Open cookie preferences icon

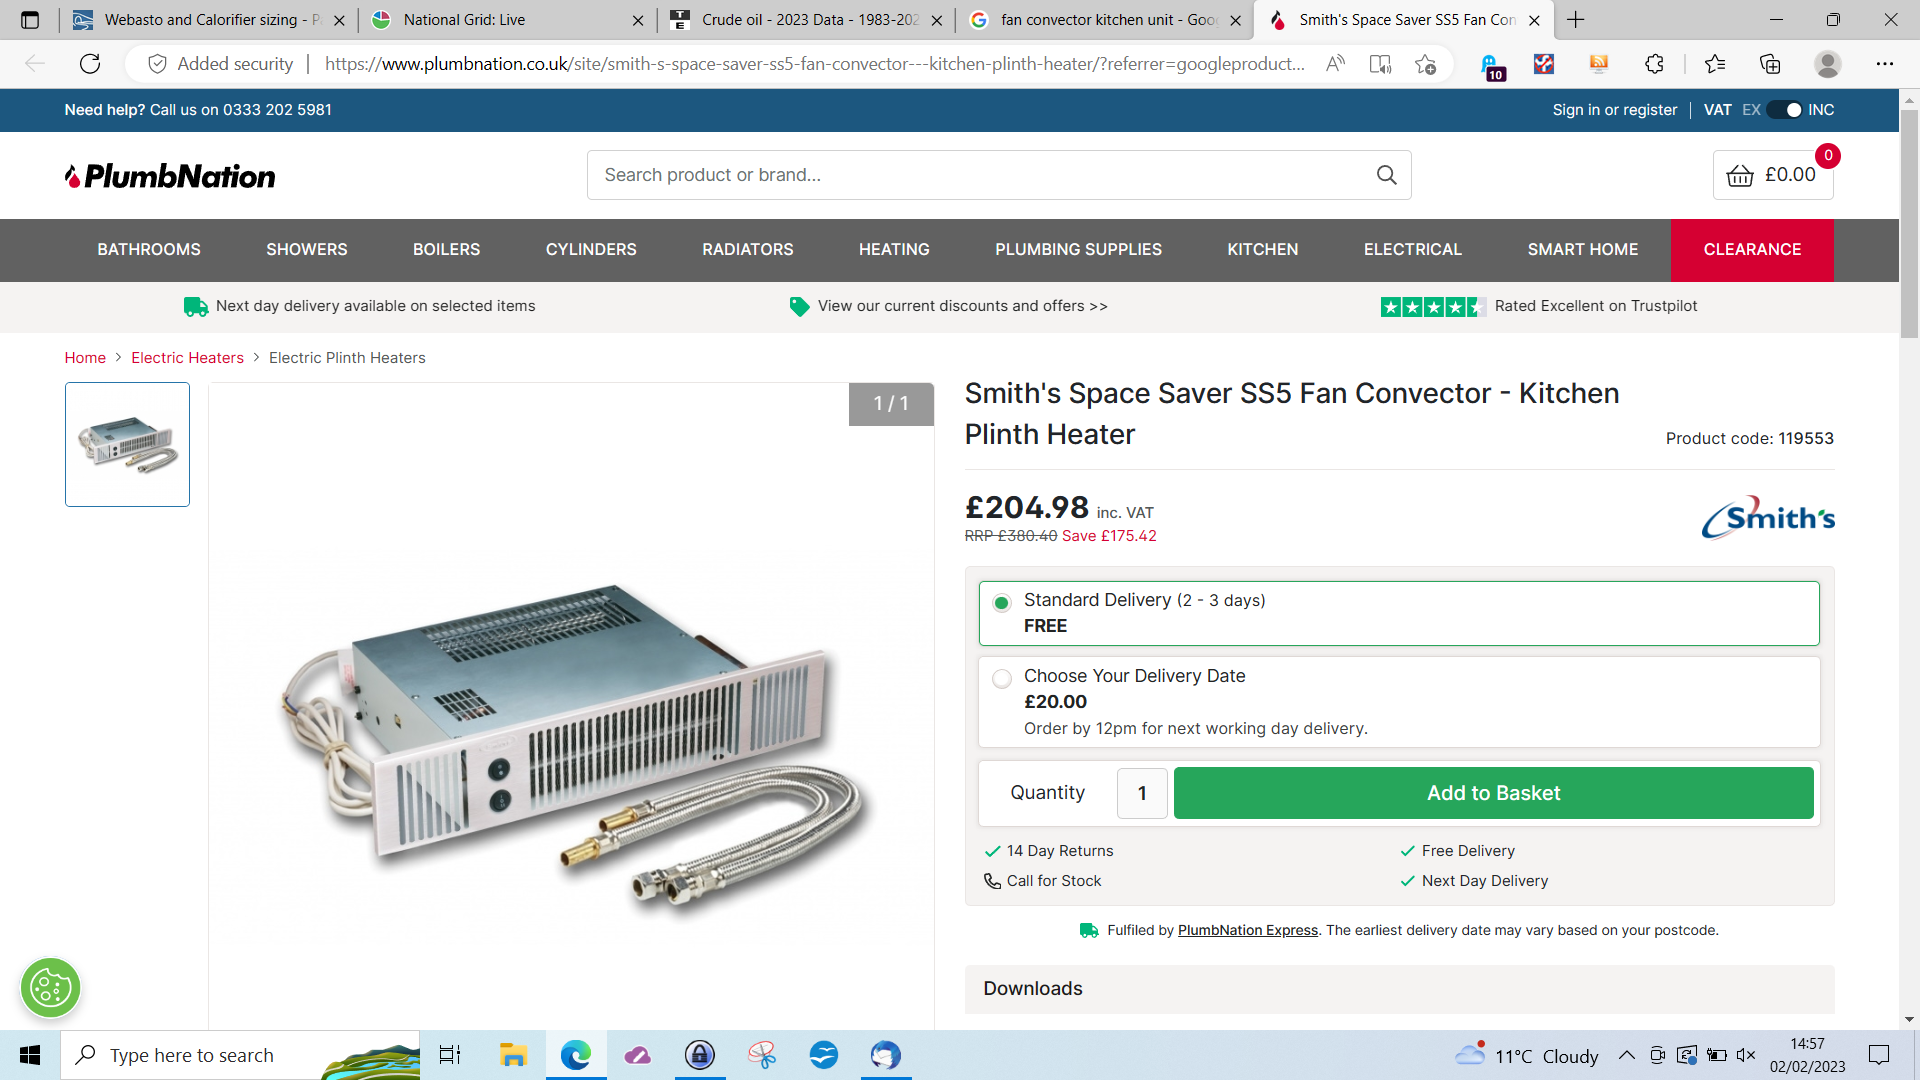point(50,988)
